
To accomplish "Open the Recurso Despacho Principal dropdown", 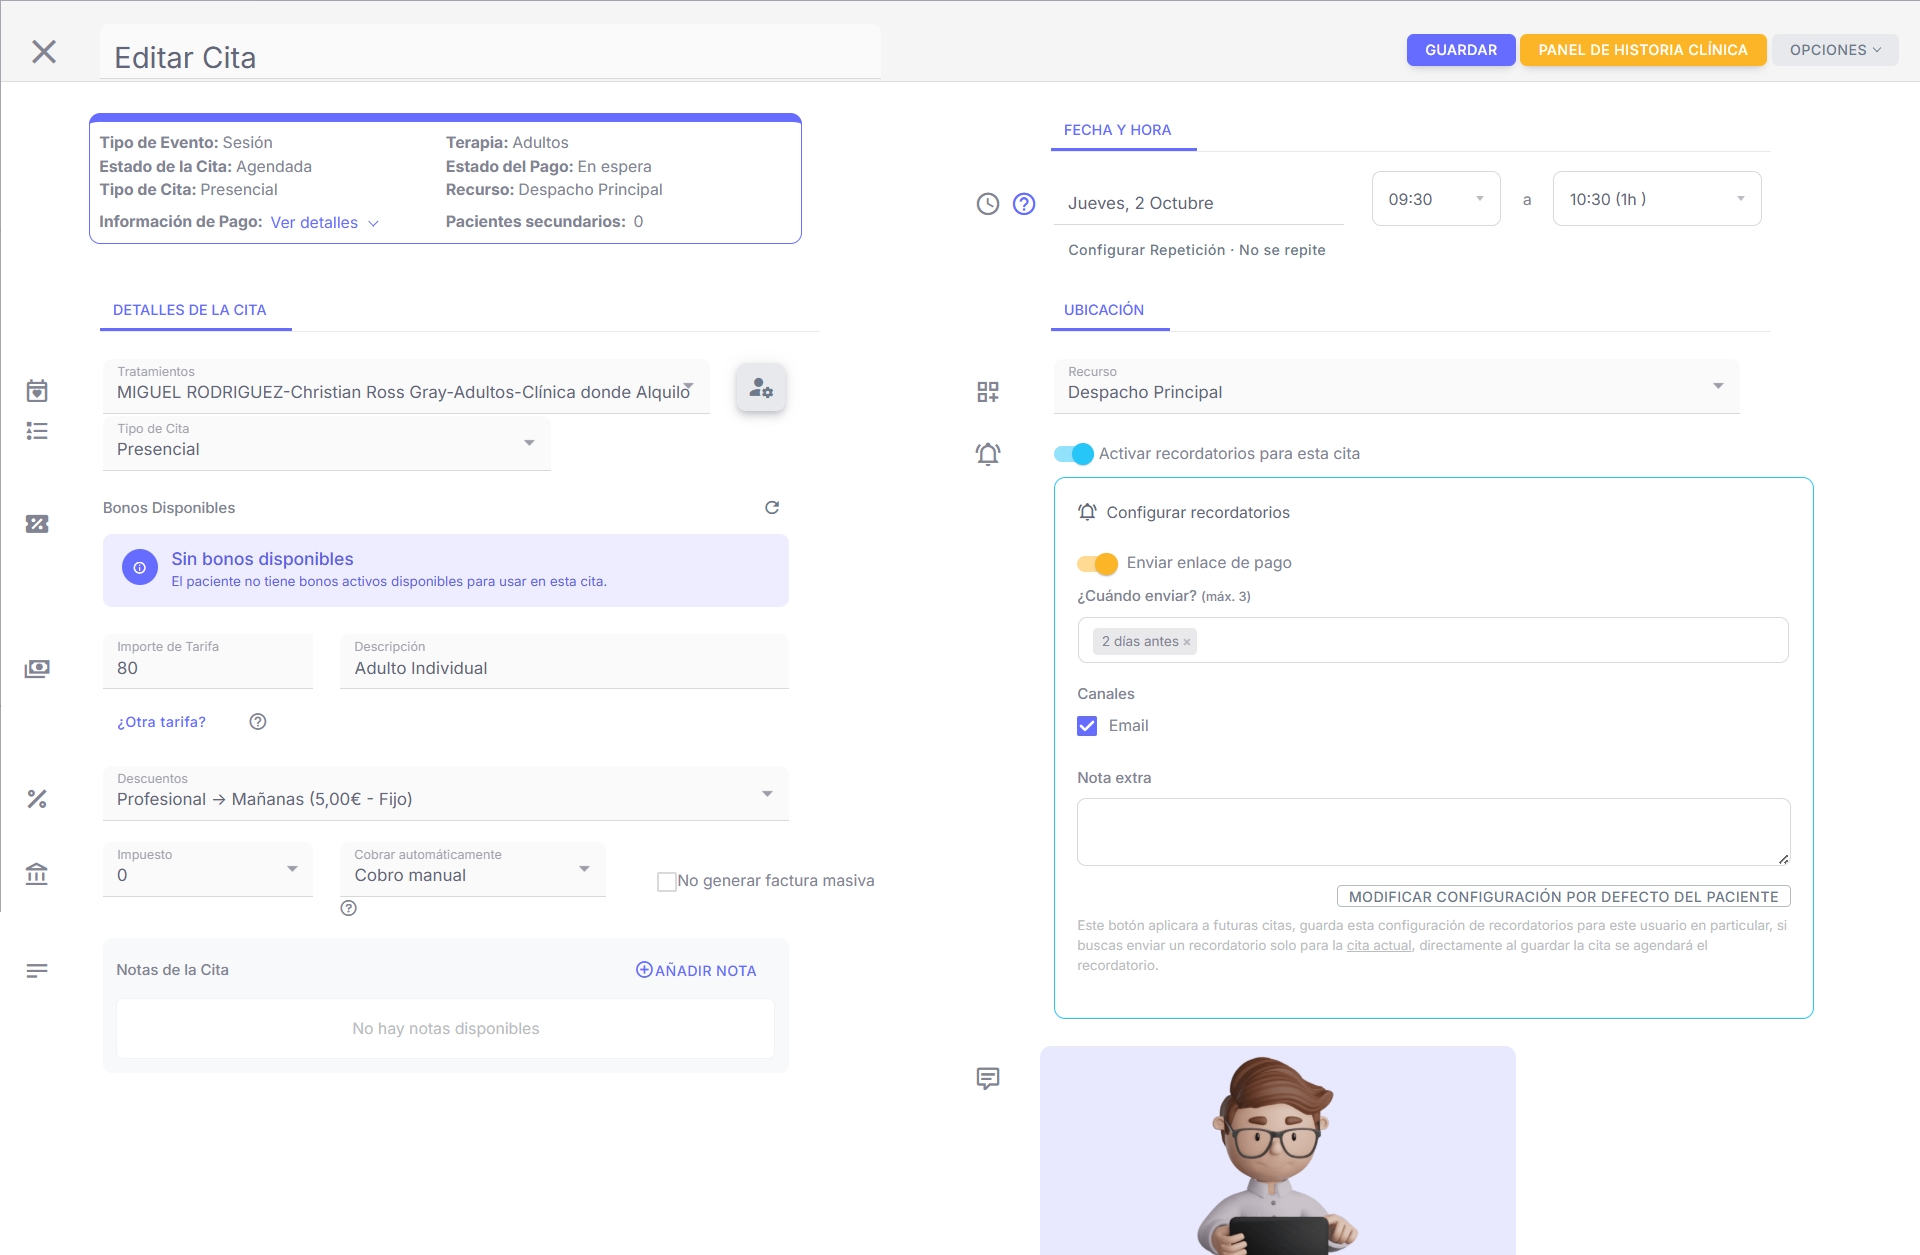I will (x=1396, y=387).
